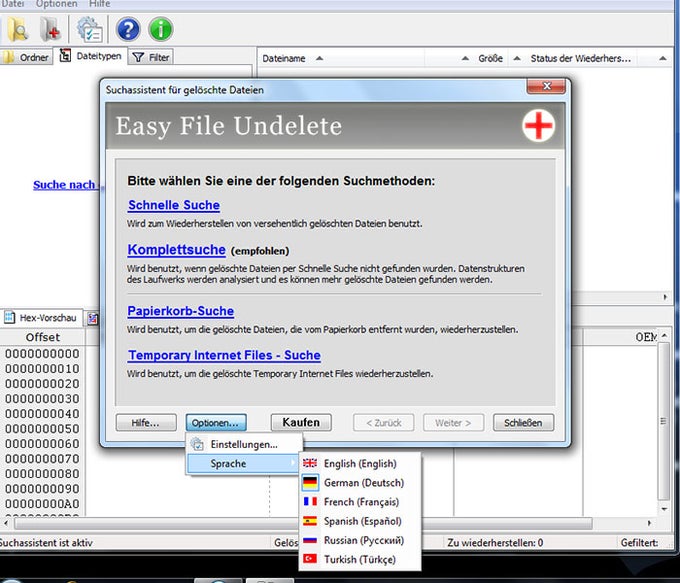Sort by Status der Wiederhers... column
Viewport: 680px width, 583px height.
(580, 58)
